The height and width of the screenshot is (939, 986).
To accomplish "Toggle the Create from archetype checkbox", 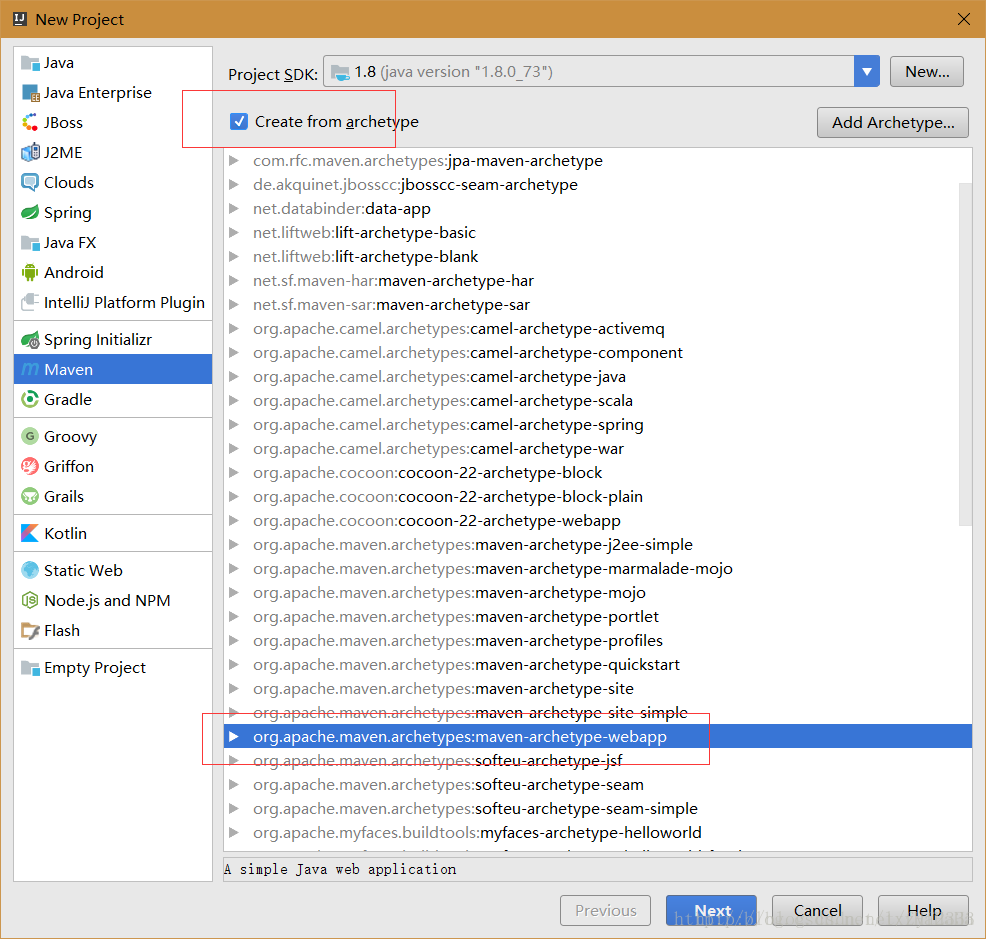I will tap(239, 121).
